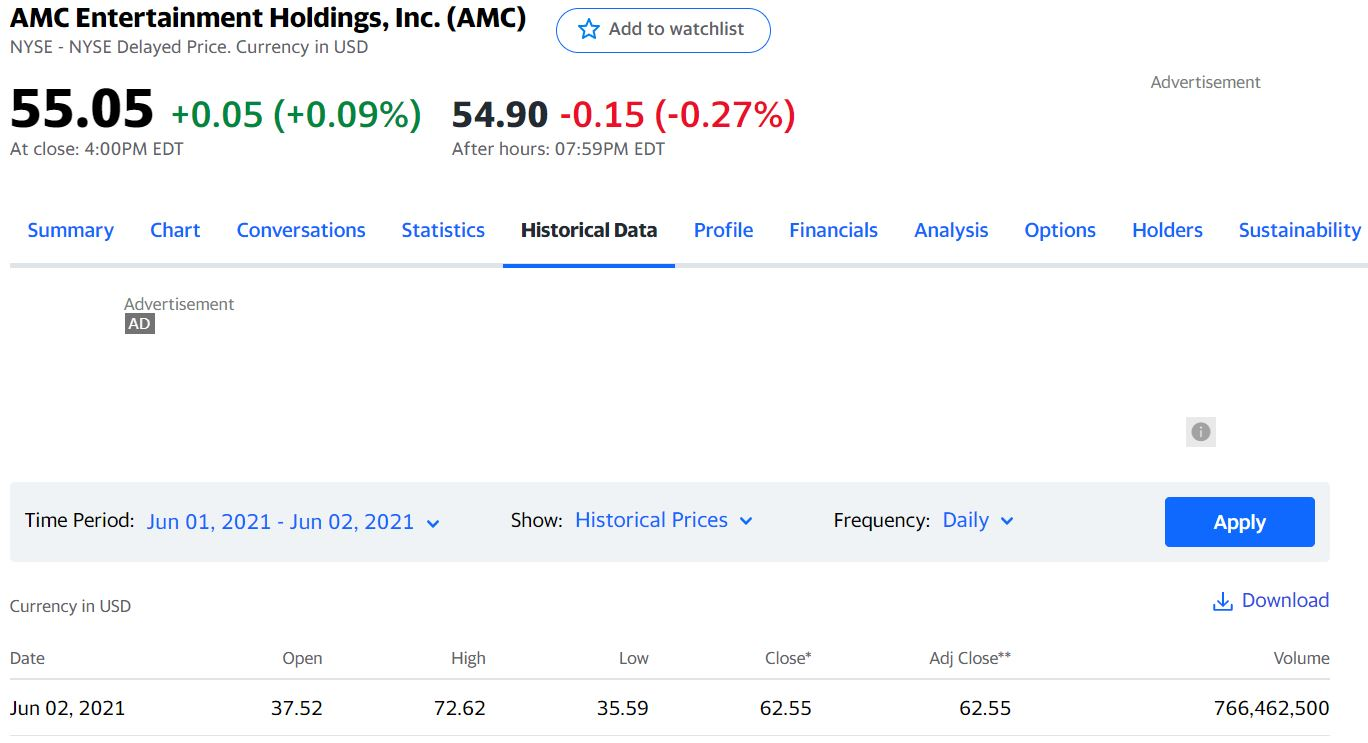Screen dimensions: 1368x743
Task: Open the Holders tab
Action: coord(1167,230)
